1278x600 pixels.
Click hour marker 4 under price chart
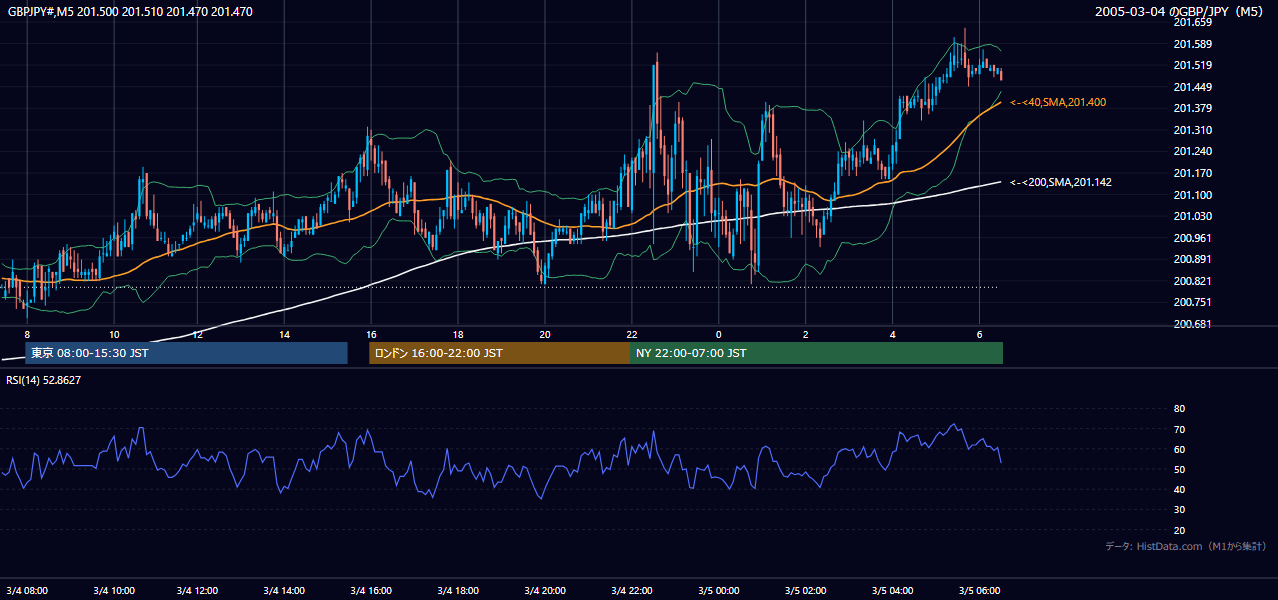(892, 334)
